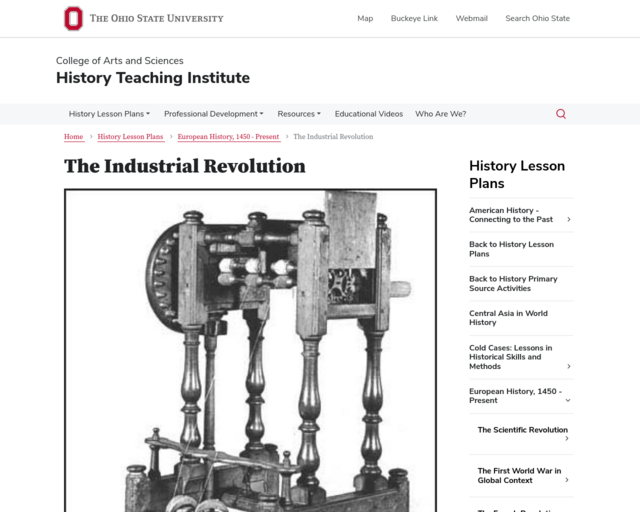
Task: Open the Map link in header
Action: click(365, 18)
